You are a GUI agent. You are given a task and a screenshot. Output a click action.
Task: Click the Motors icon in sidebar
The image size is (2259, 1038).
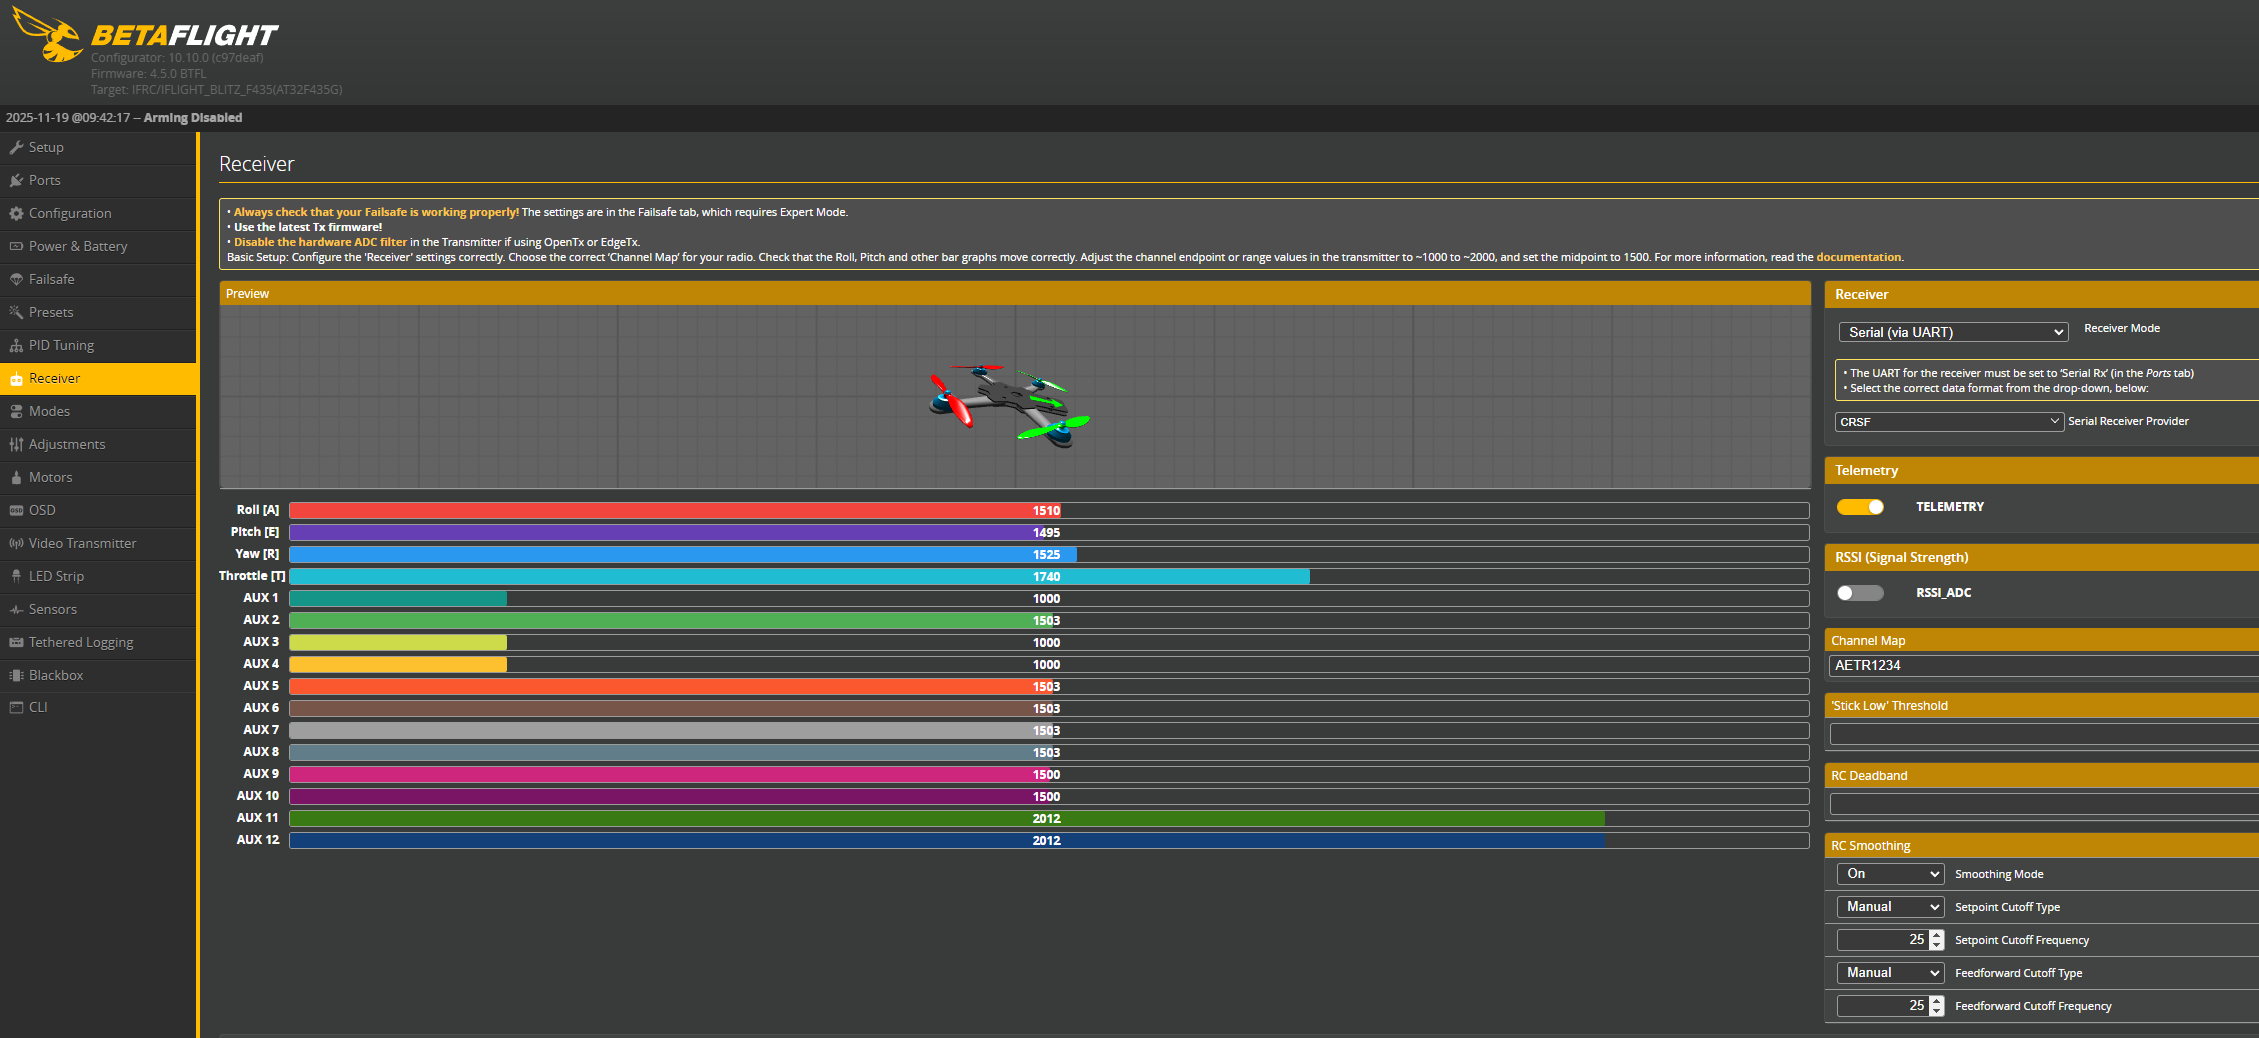click(16, 477)
